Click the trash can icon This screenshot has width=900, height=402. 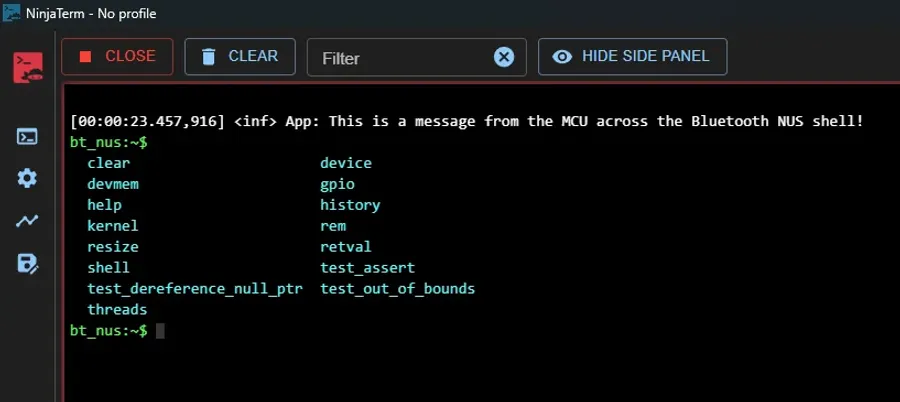click(209, 57)
